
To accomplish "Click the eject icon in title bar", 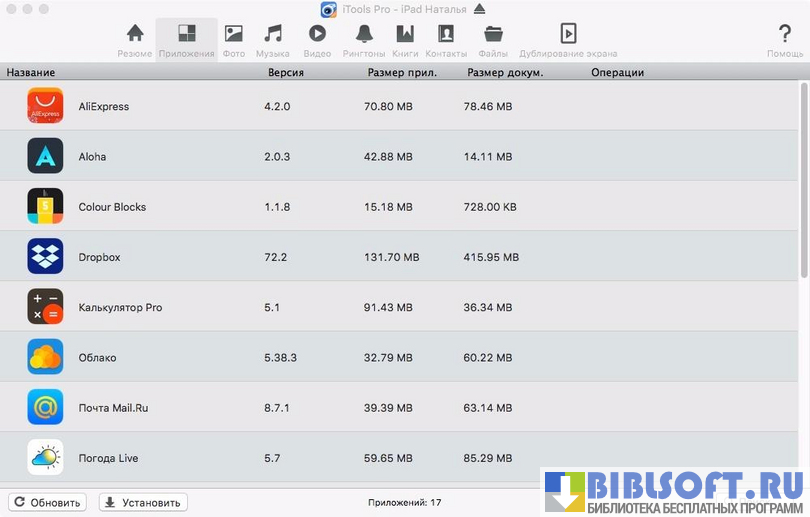I will 479,9.
